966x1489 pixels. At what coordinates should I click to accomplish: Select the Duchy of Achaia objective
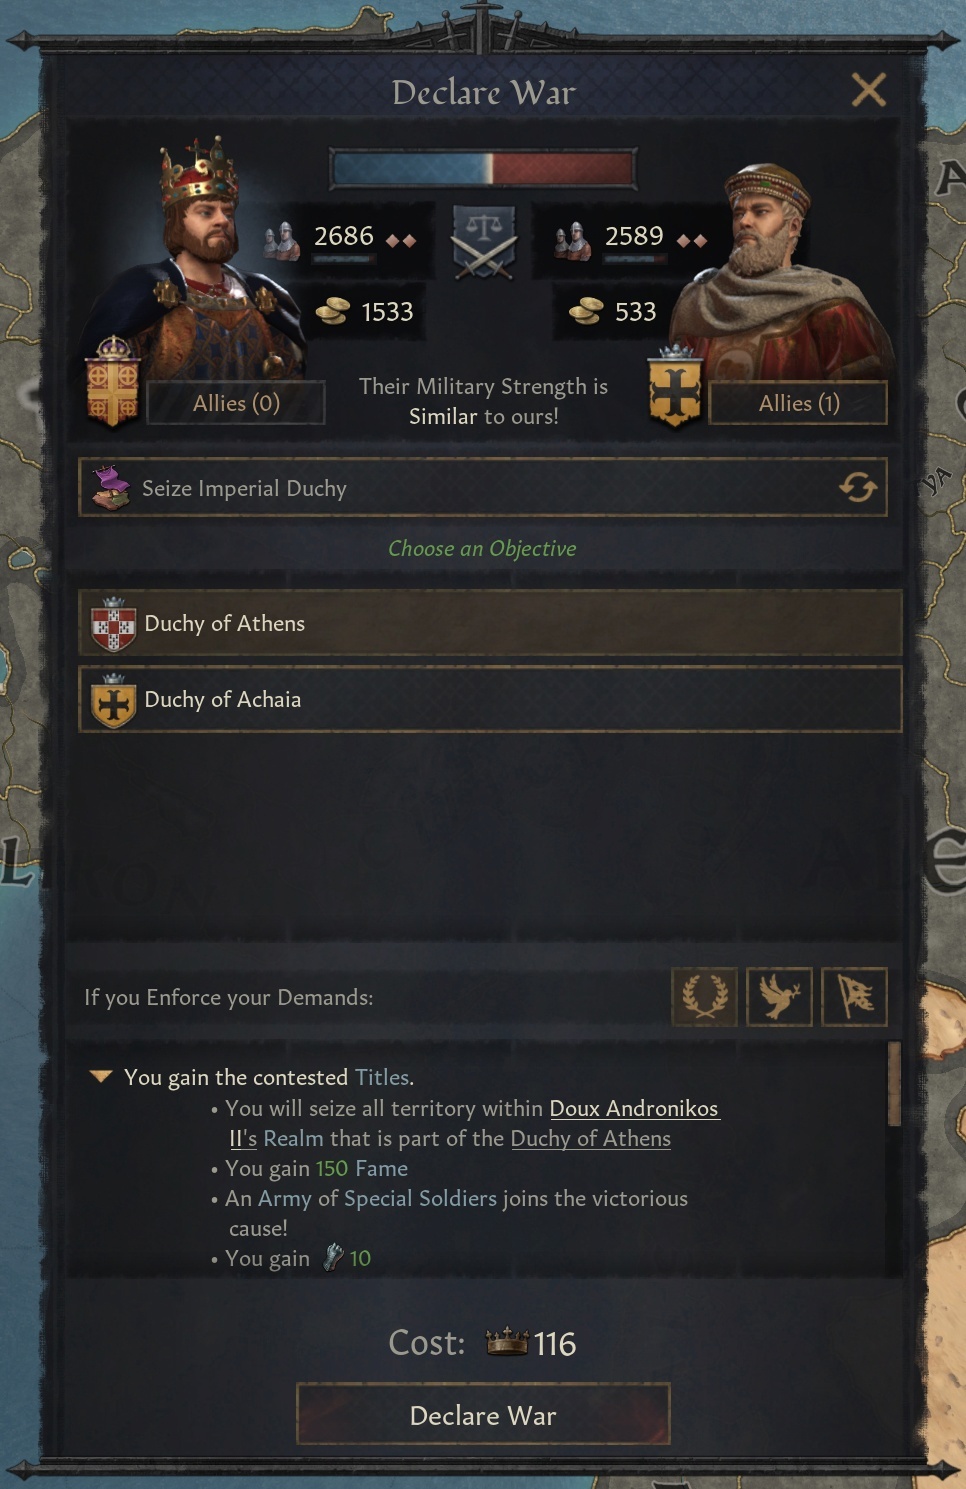(x=490, y=699)
